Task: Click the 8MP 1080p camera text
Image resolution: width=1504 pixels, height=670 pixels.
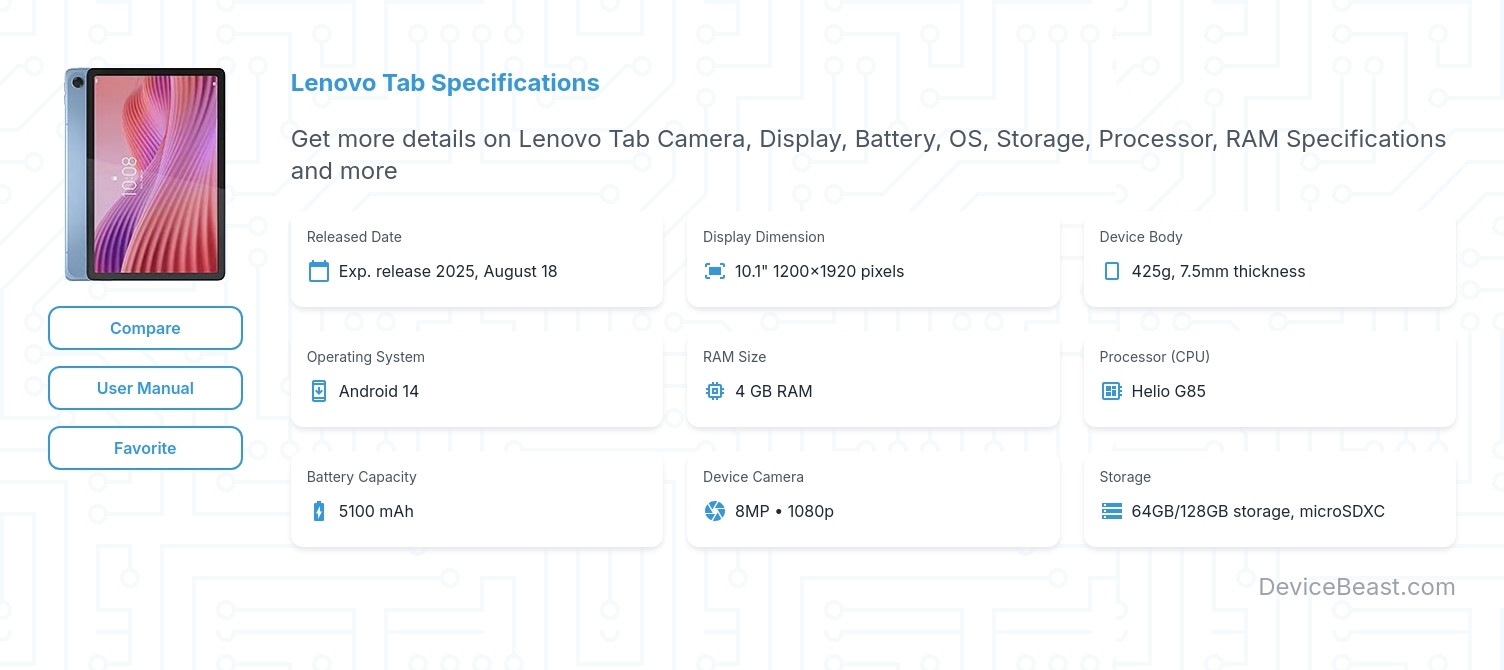Action: point(784,511)
